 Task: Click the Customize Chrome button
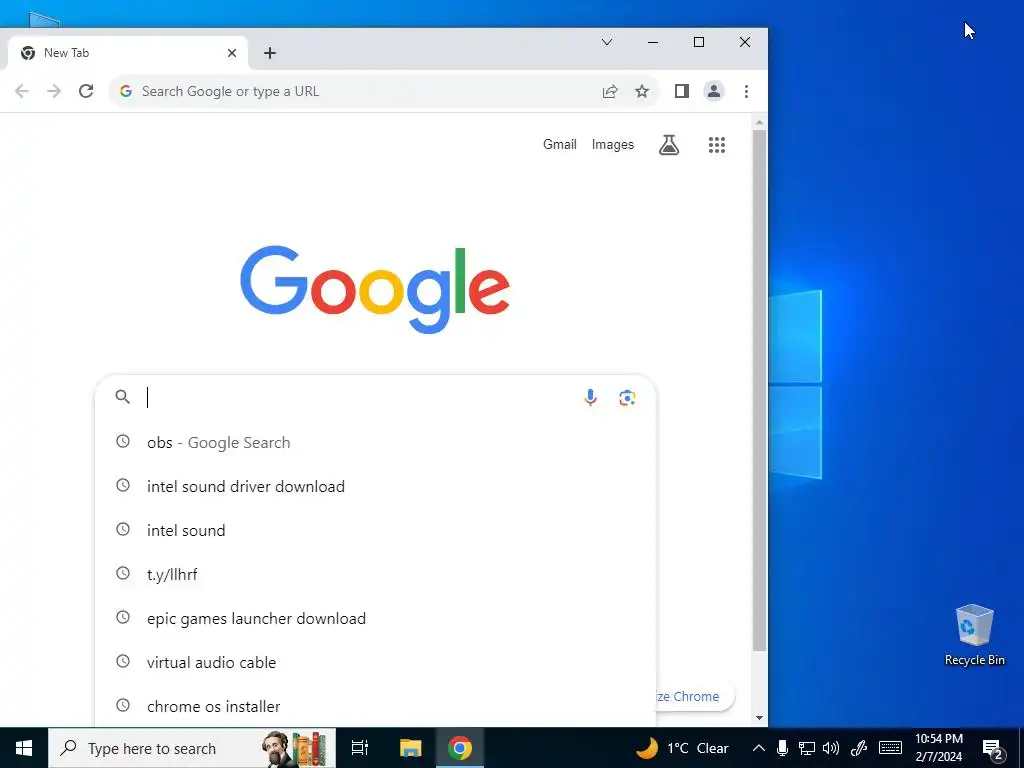695,696
